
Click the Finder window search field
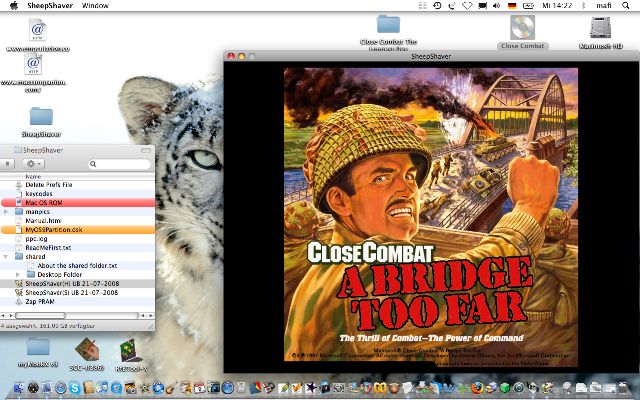(x=120, y=164)
